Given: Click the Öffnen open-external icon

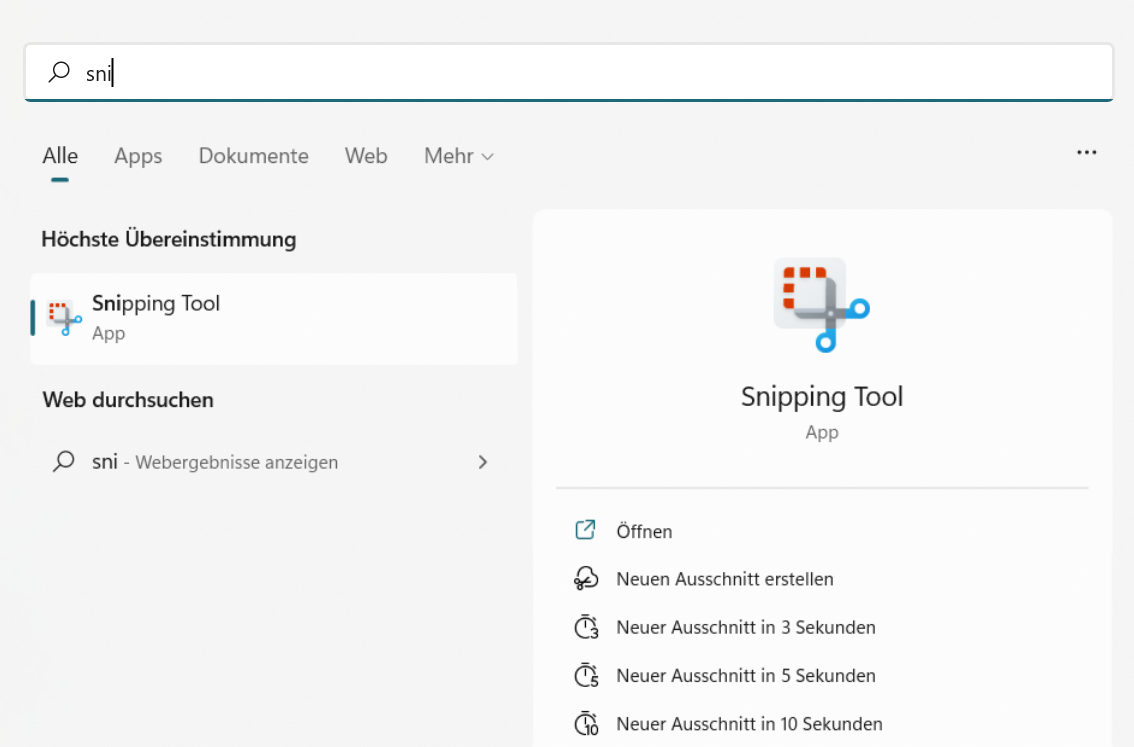Looking at the screenshot, I should pyautogui.click(x=585, y=530).
